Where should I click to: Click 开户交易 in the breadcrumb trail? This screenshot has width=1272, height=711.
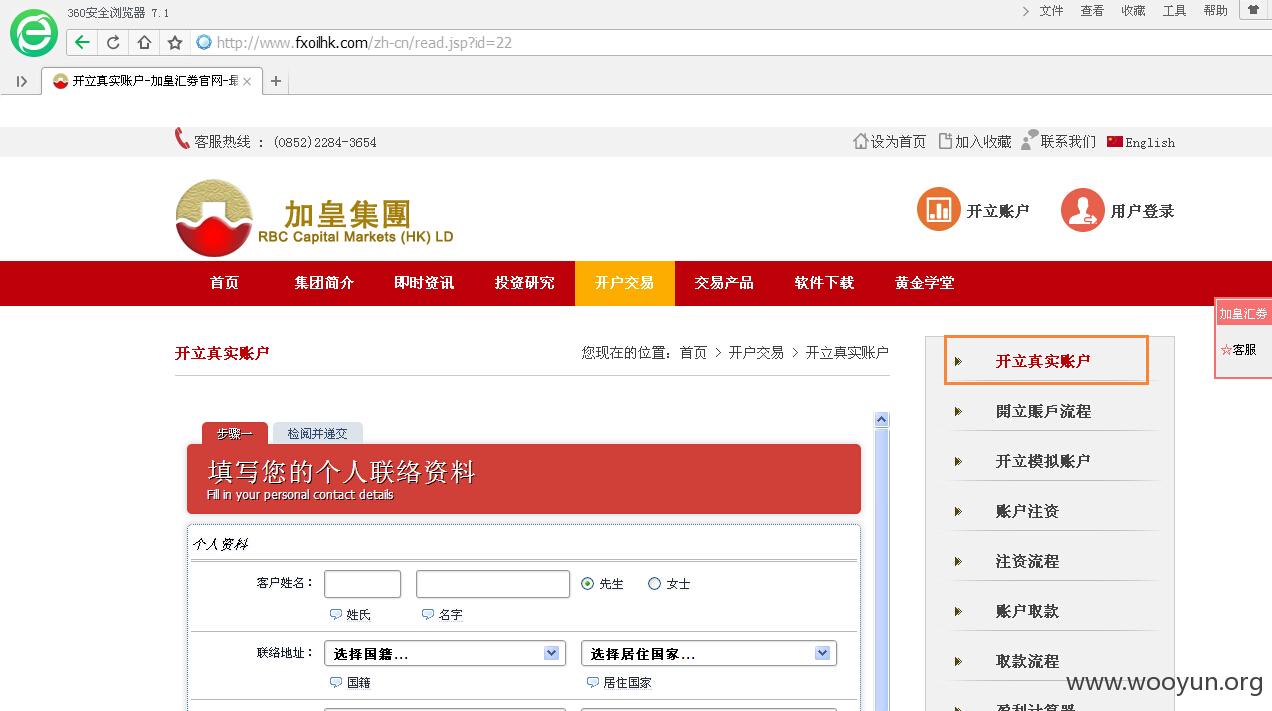[756, 353]
